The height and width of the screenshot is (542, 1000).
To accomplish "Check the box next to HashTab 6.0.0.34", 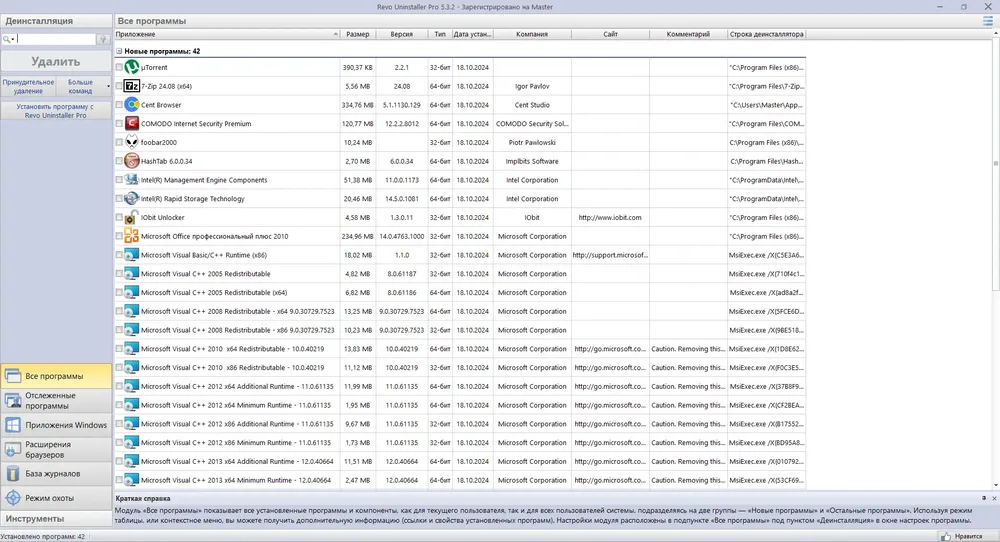I will tap(119, 161).
